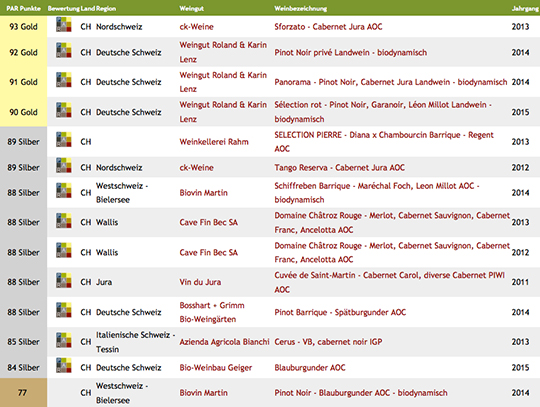
Task: Click rating icon for Bosshart + Grimm row
Action: [64, 310]
